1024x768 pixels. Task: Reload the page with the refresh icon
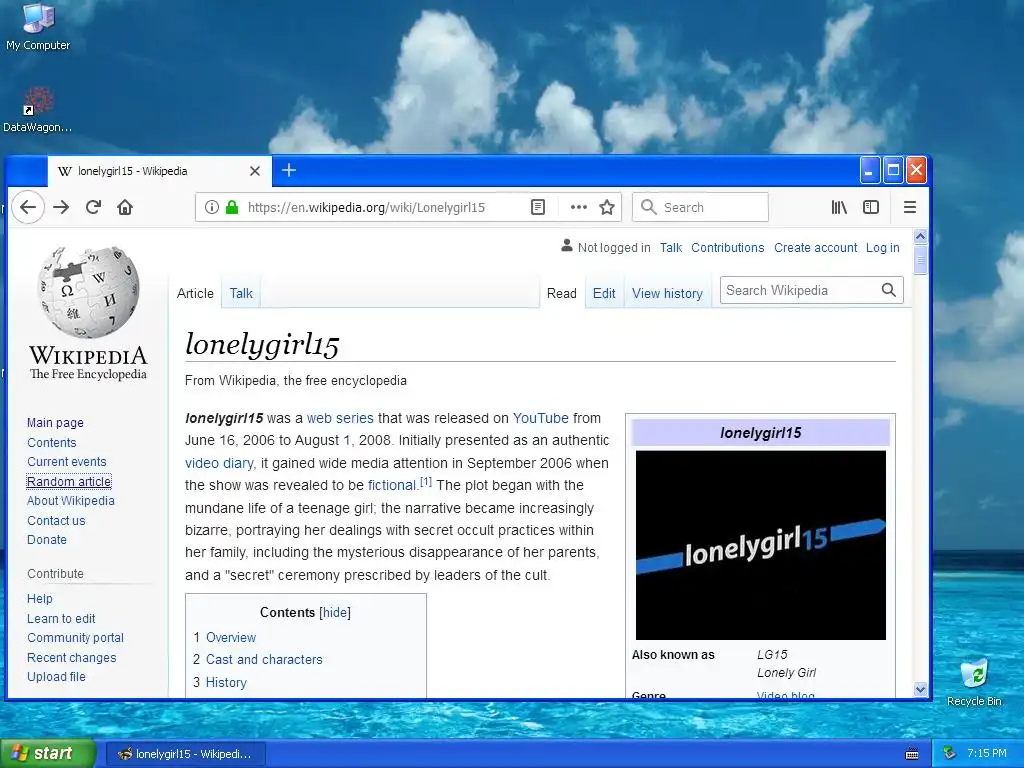pos(93,208)
